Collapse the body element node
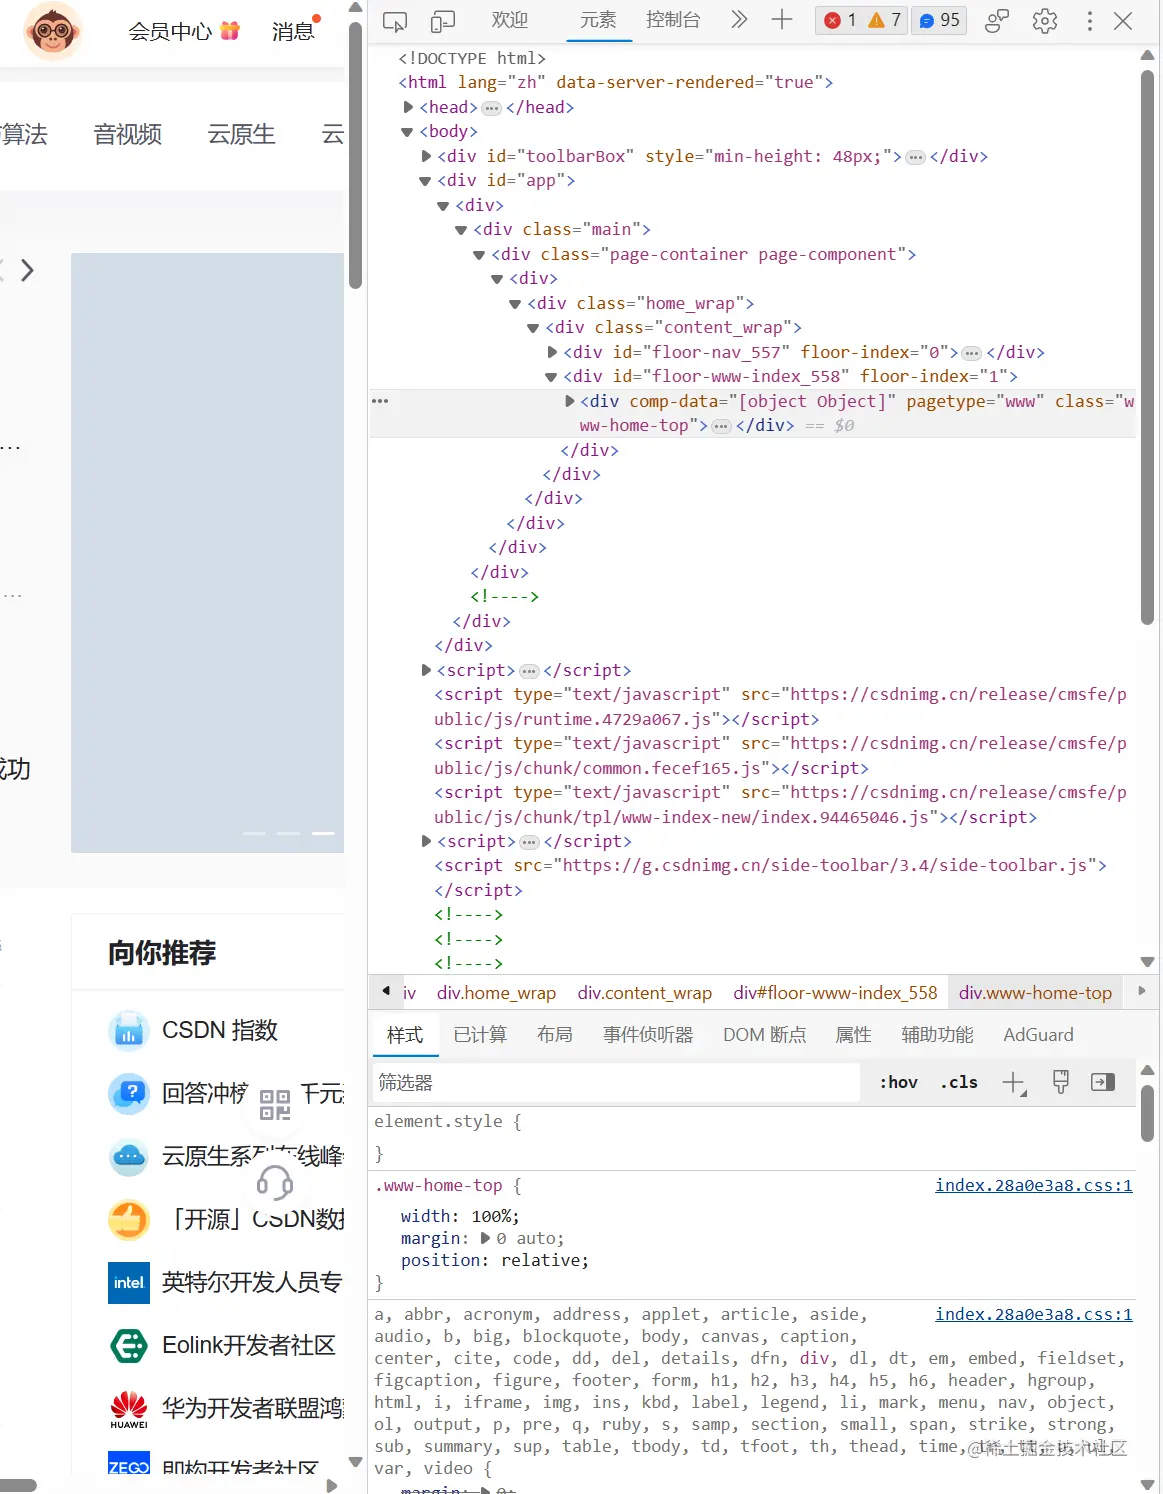1163x1494 pixels. click(407, 132)
